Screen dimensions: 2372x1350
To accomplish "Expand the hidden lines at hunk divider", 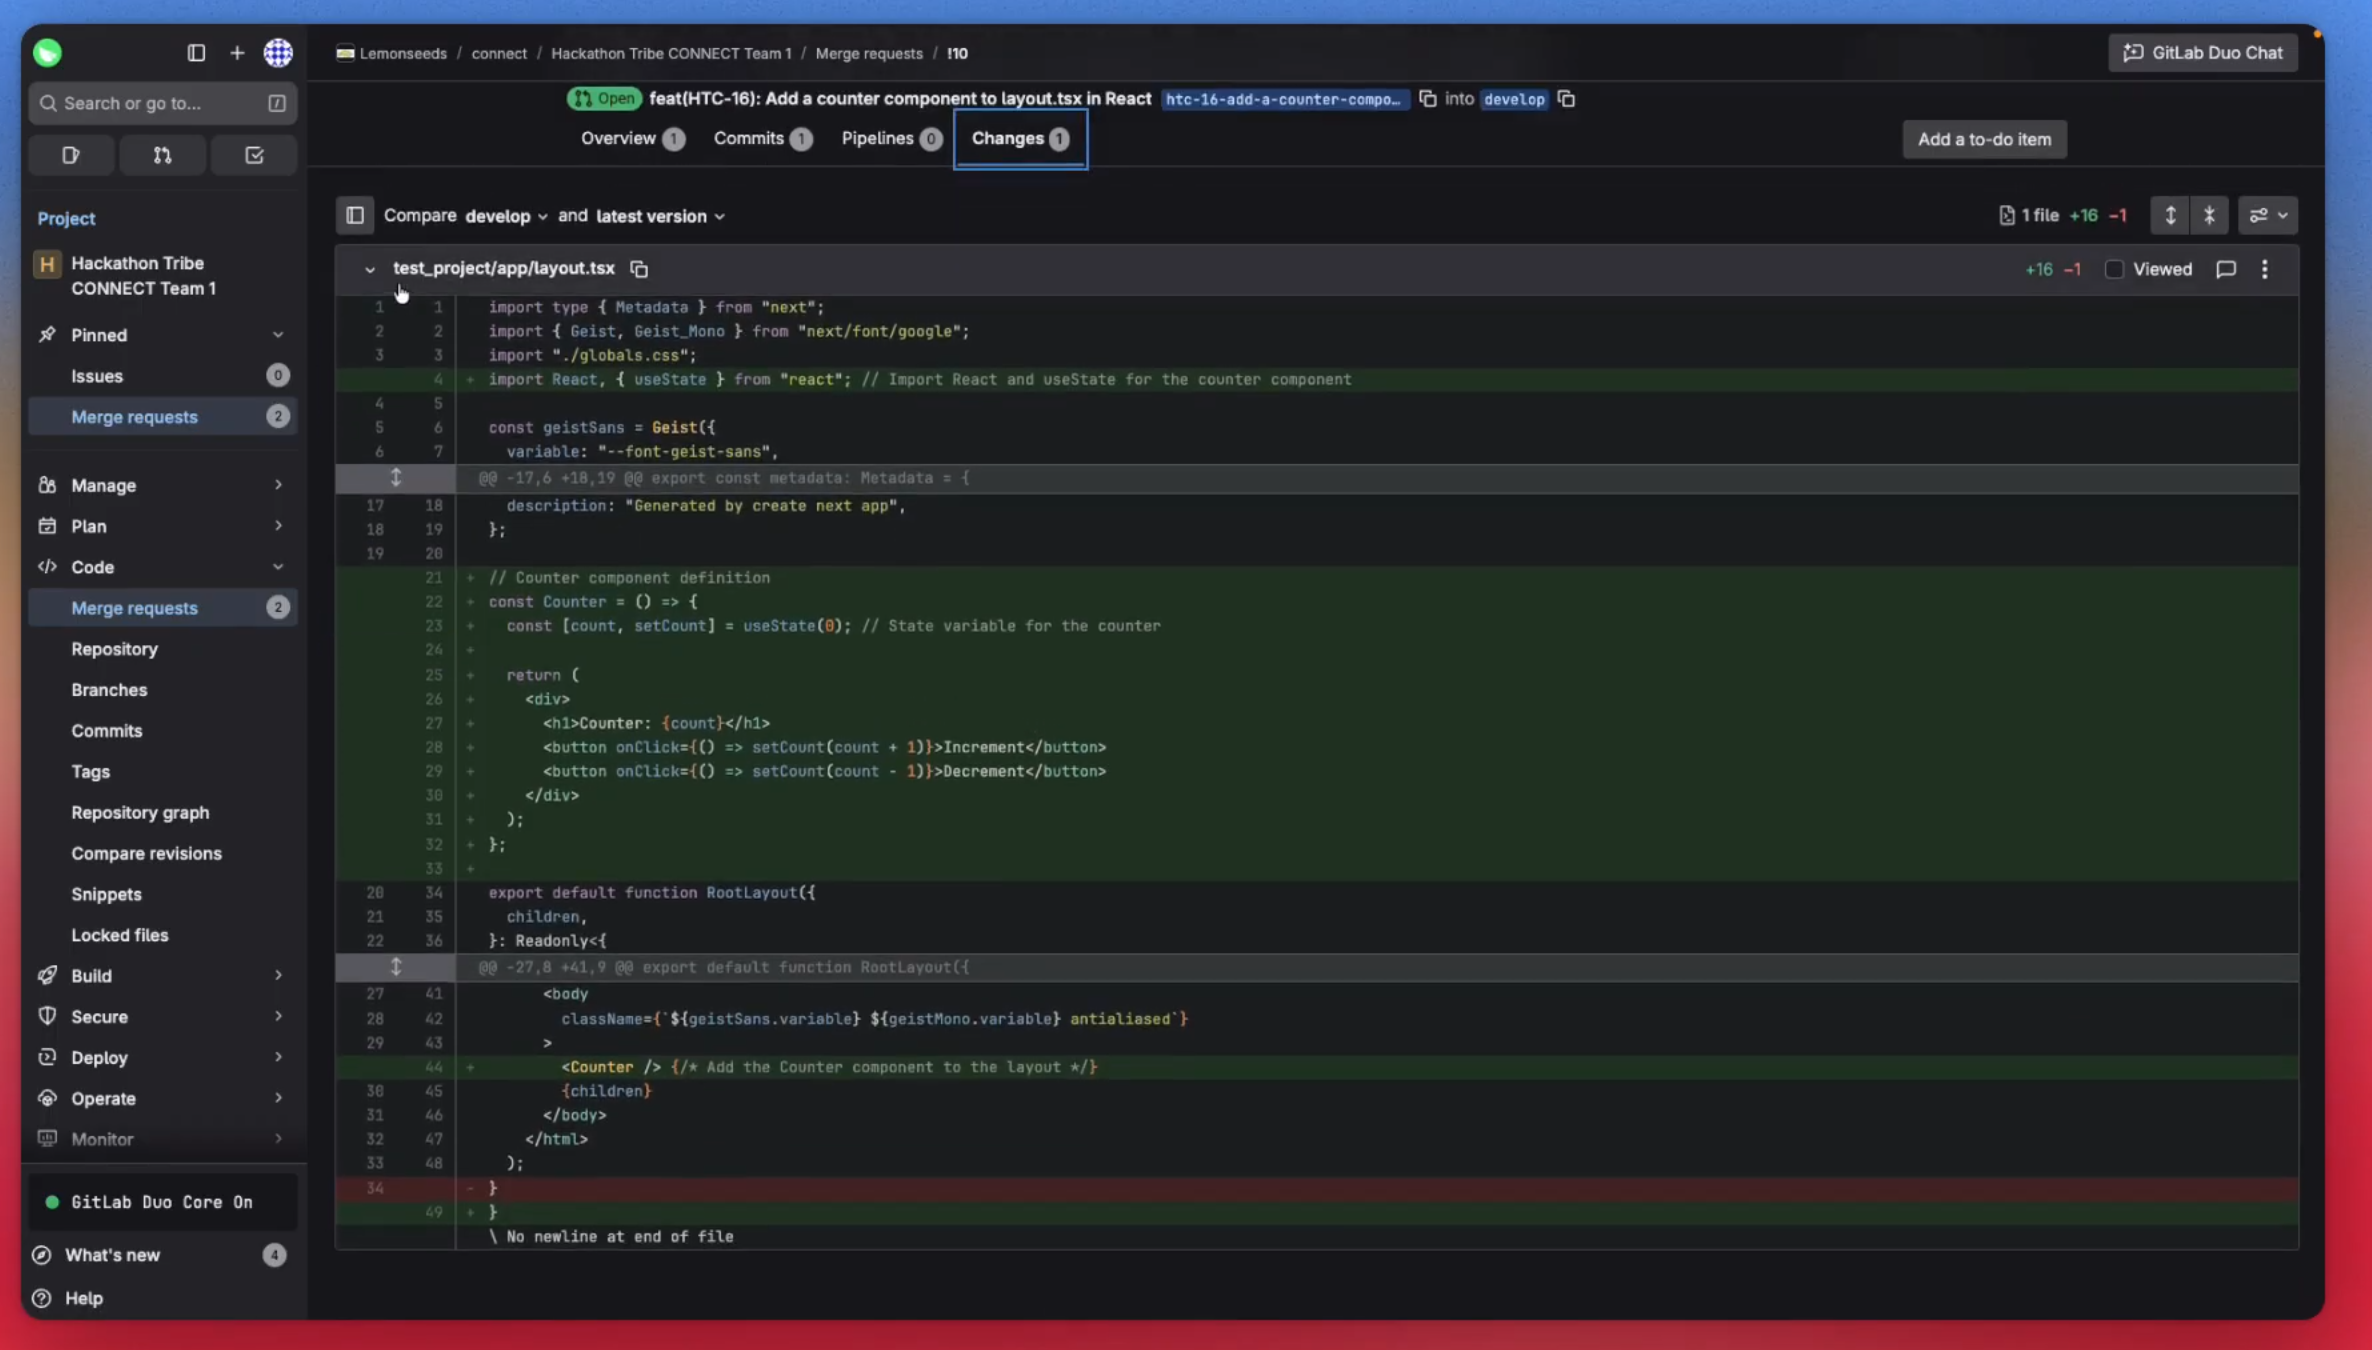I will coord(396,478).
